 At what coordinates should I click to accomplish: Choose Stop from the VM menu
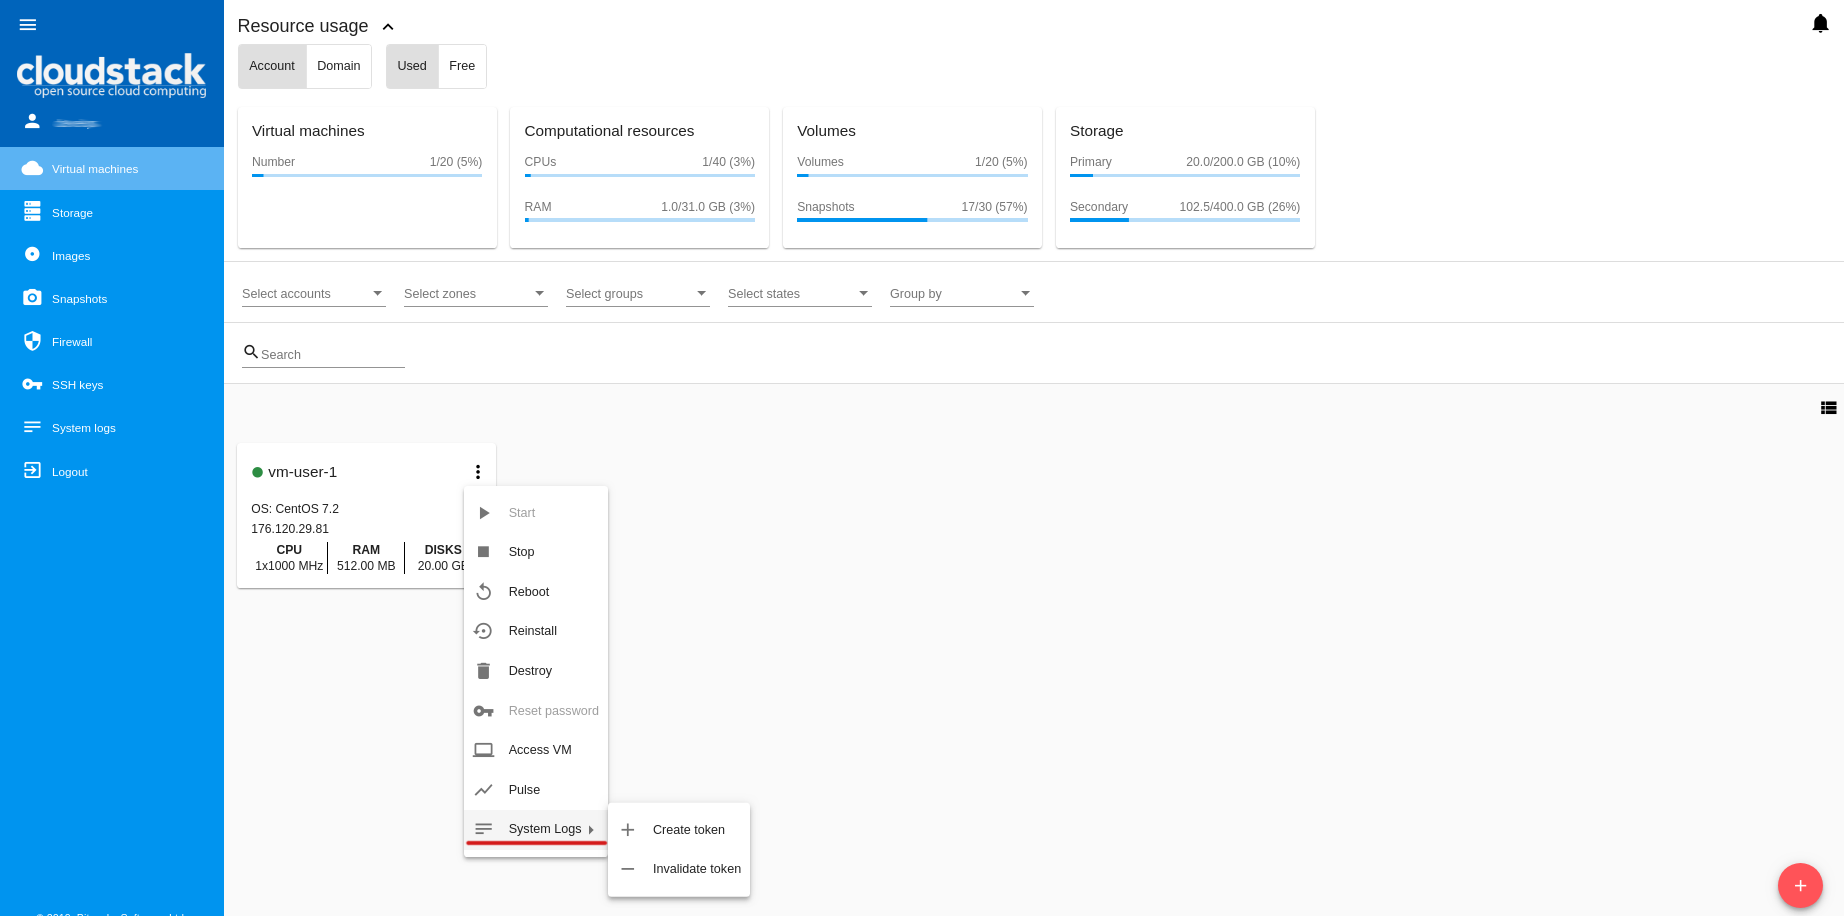pyautogui.click(x=536, y=552)
